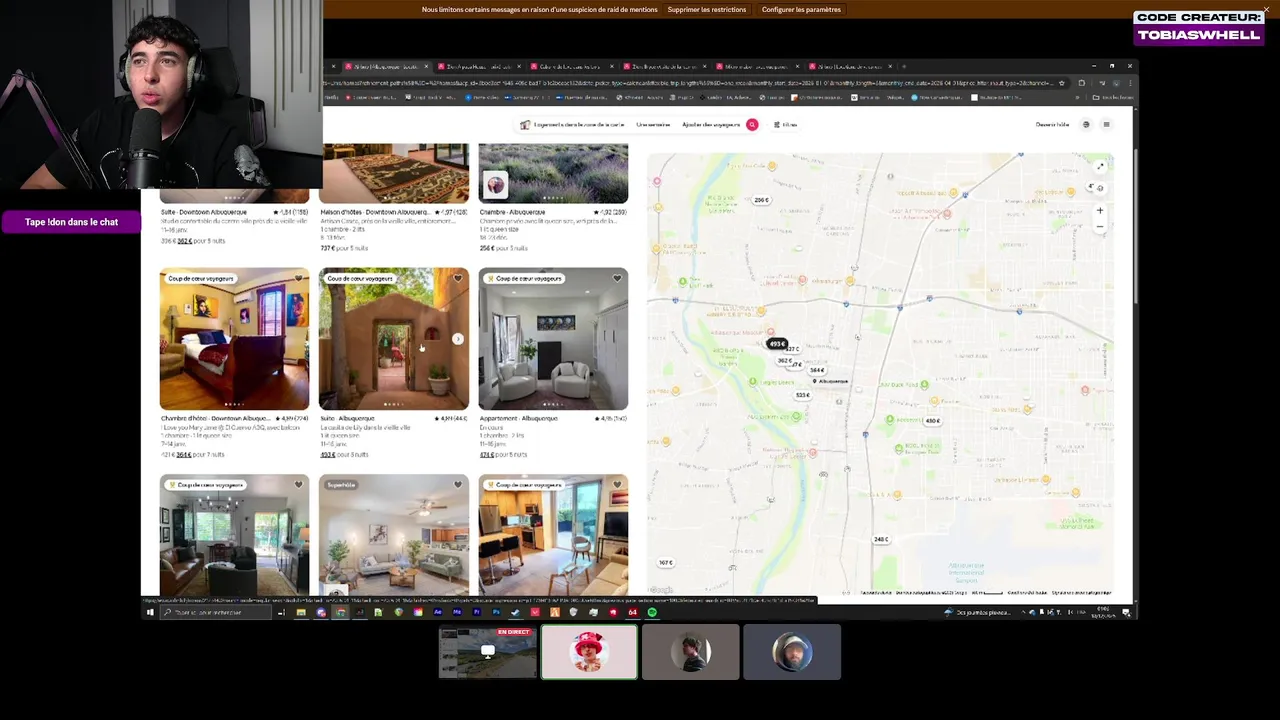Click 'Devenir hôte' link

point(1052,125)
